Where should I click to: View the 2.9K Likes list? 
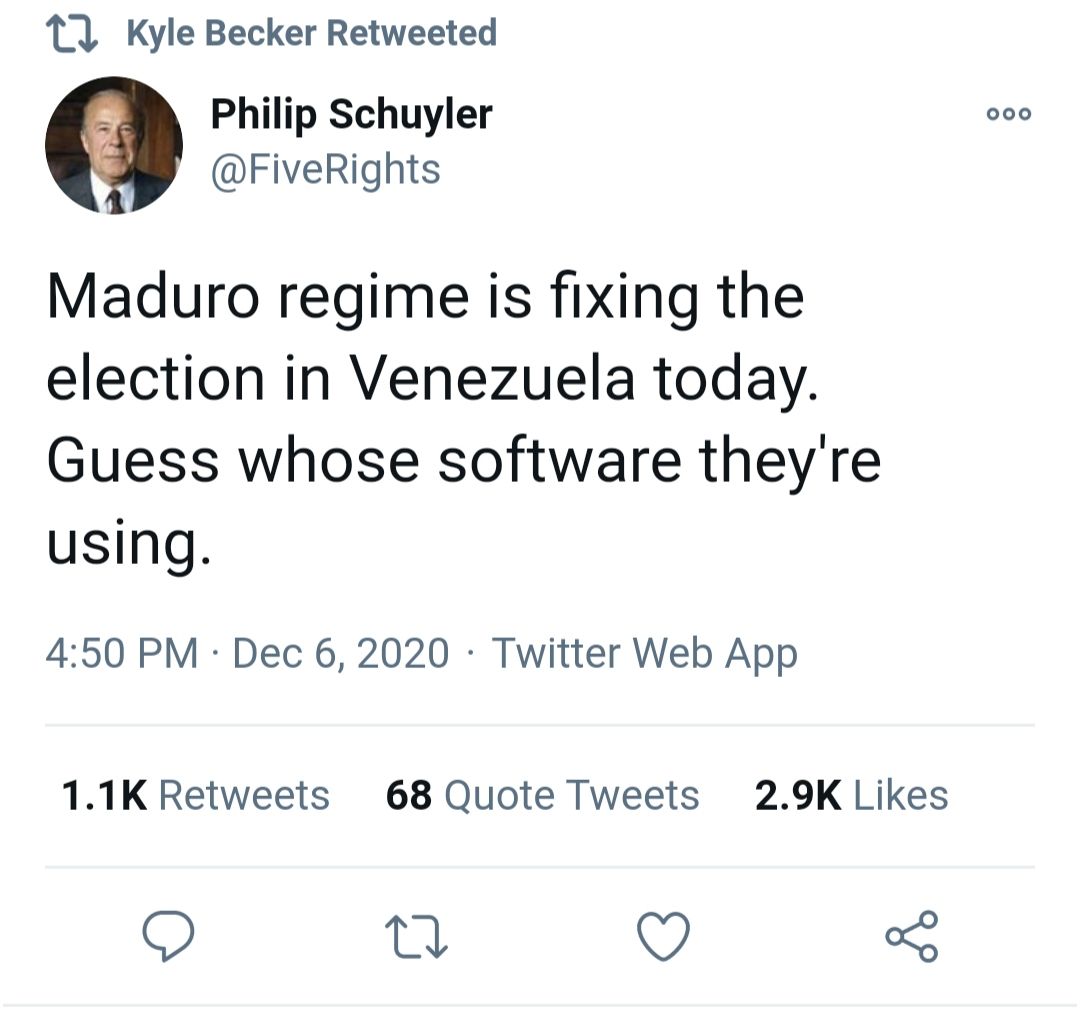pos(850,795)
